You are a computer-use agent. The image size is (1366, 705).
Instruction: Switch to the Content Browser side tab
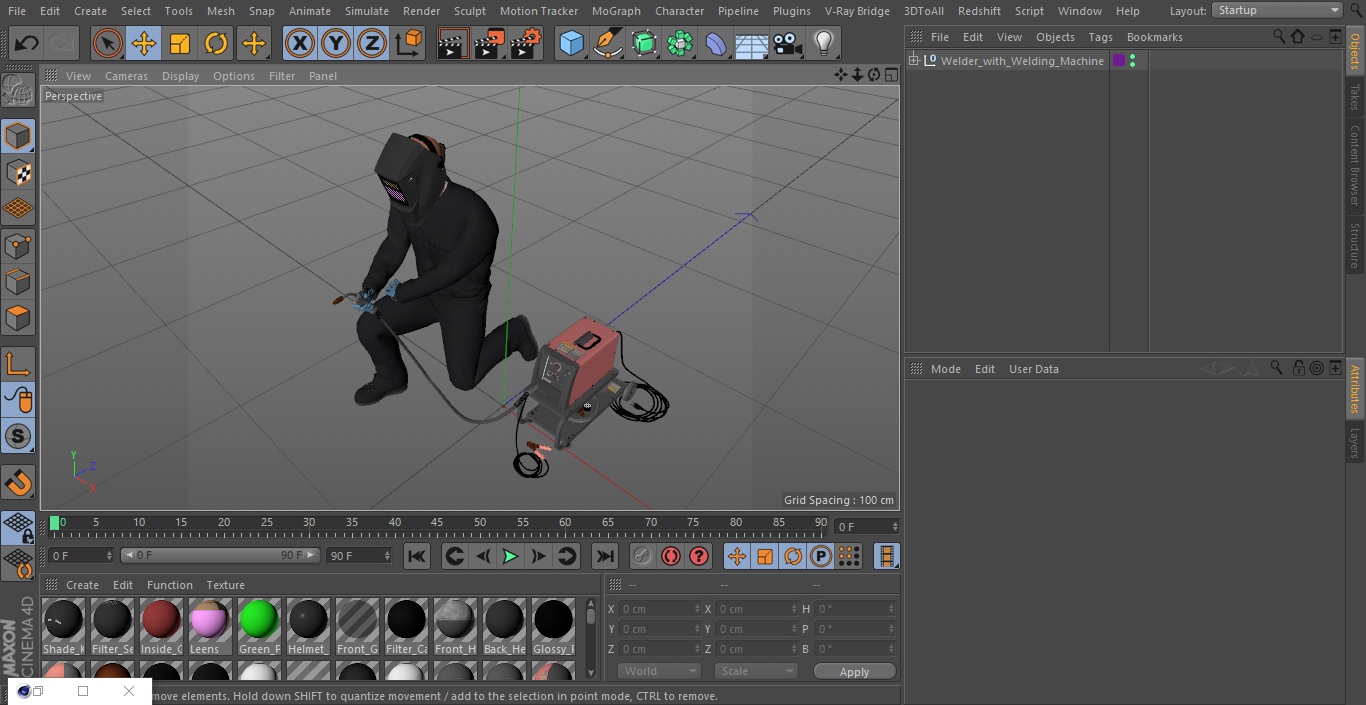click(1355, 165)
